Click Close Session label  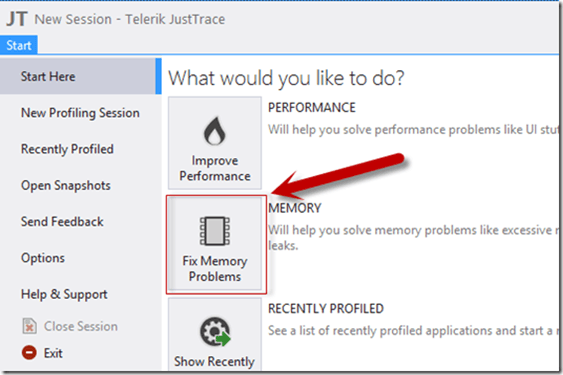pos(81,326)
